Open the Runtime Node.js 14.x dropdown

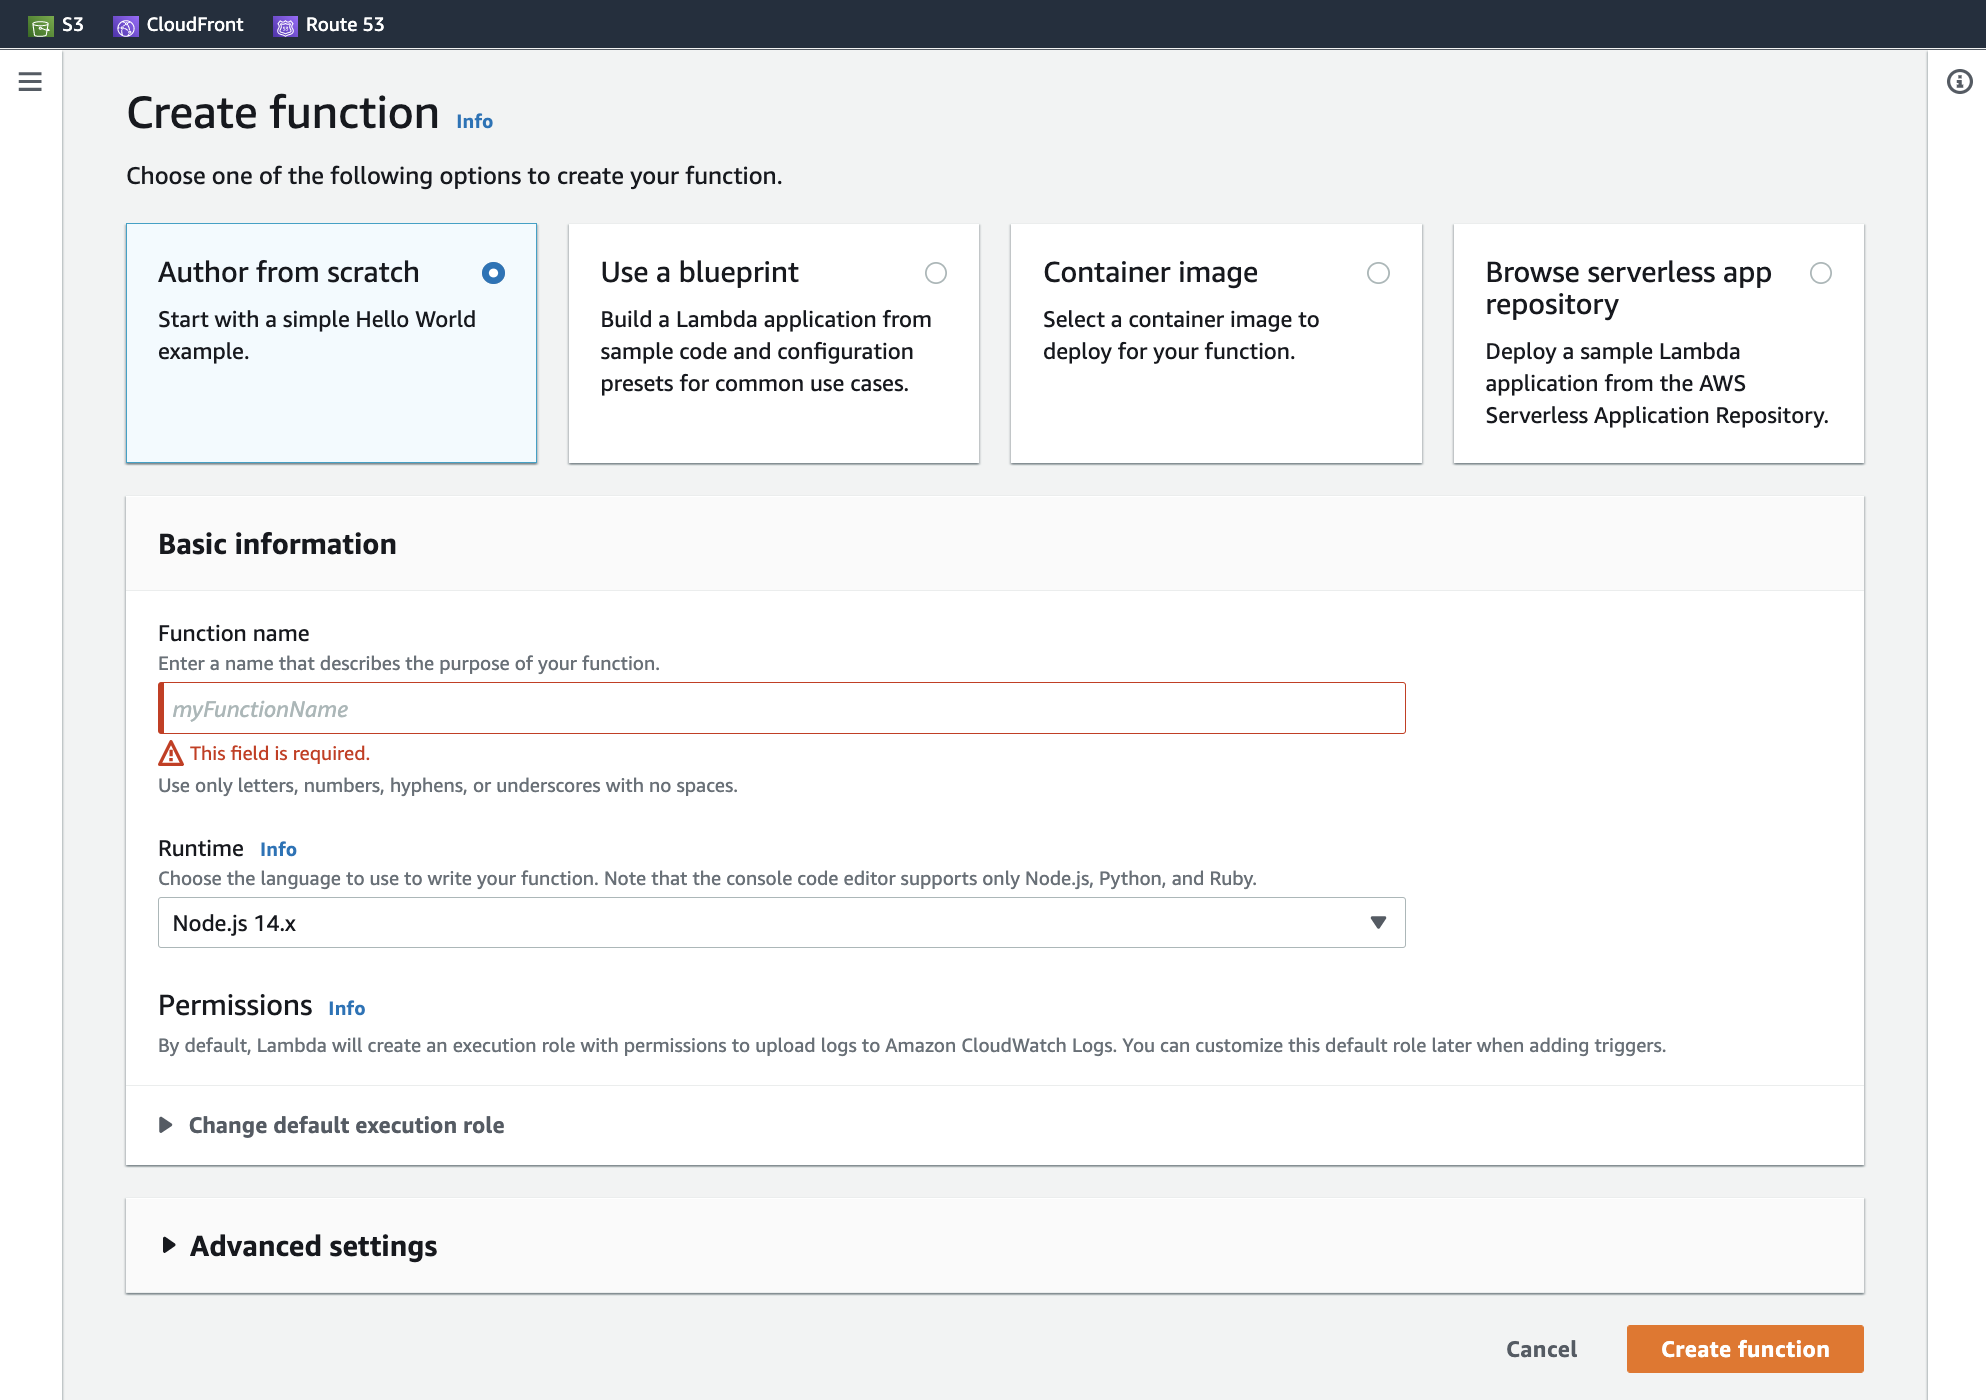coord(781,923)
